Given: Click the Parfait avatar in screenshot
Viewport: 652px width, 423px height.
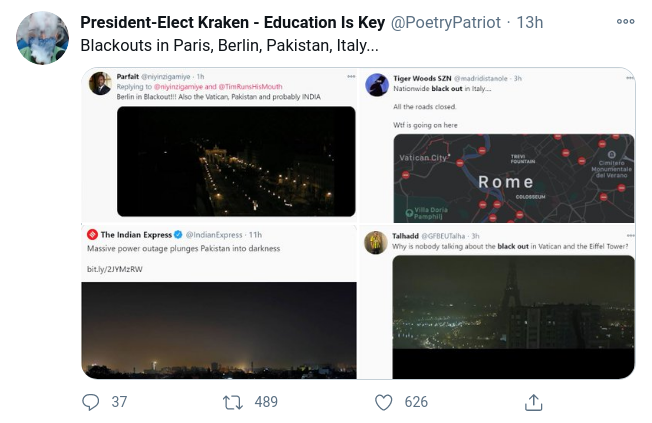Looking at the screenshot, I should [x=100, y=84].
